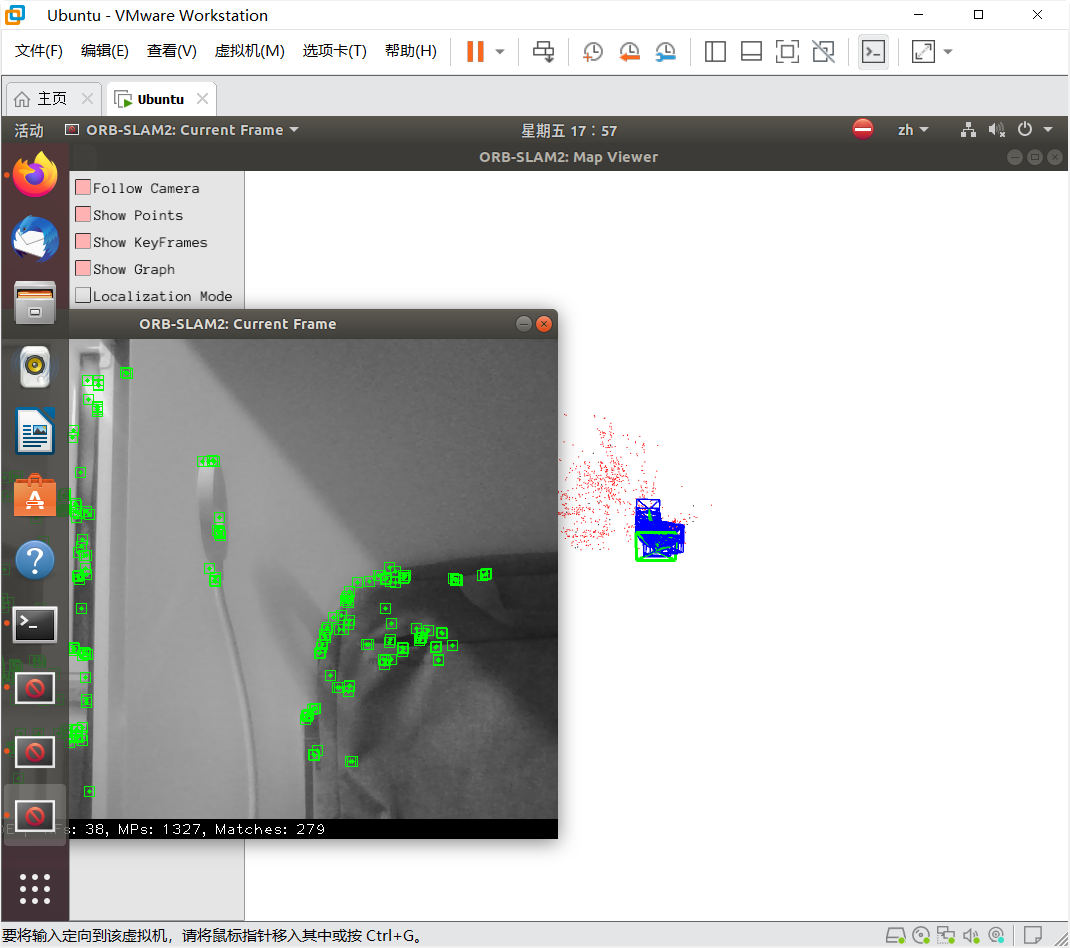Open Ubuntu Software store icon
The image size is (1070, 948).
tap(35, 495)
